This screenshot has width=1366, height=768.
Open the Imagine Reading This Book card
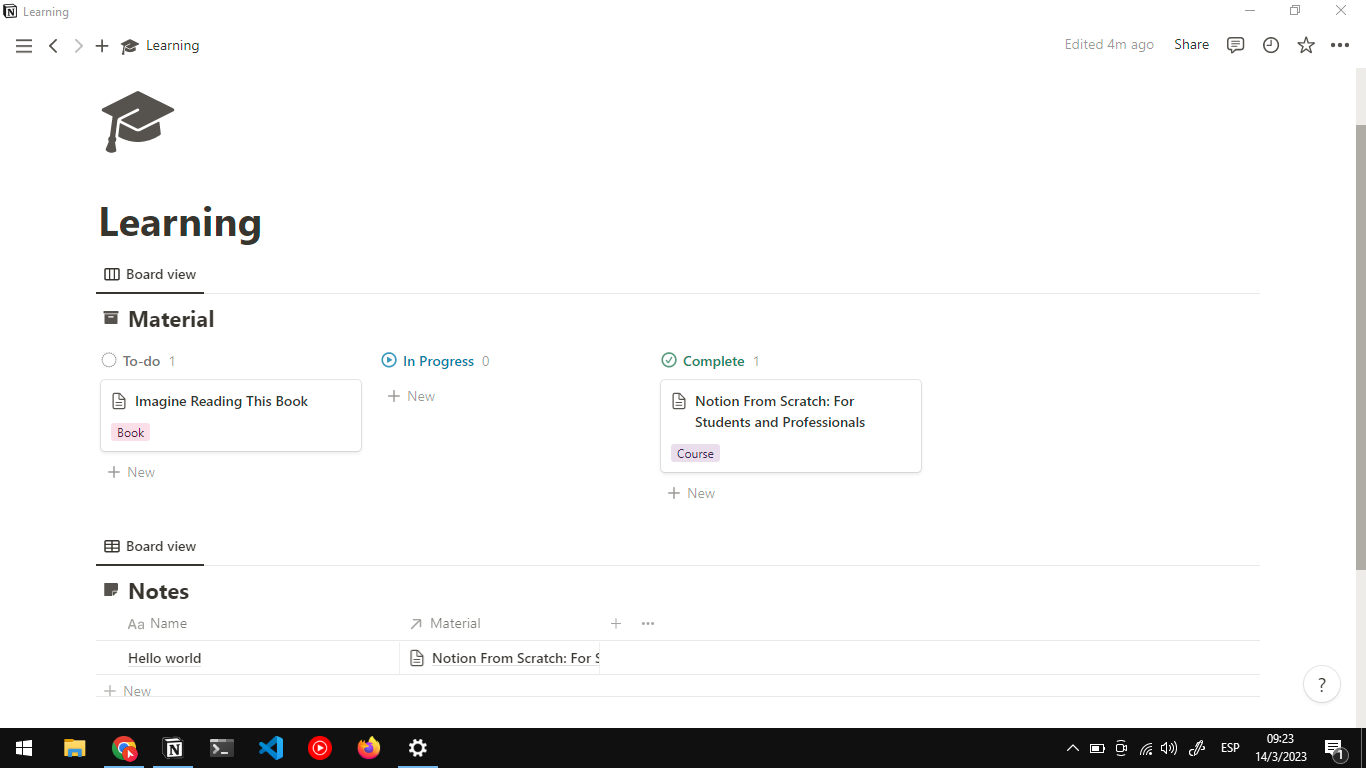coord(231,415)
